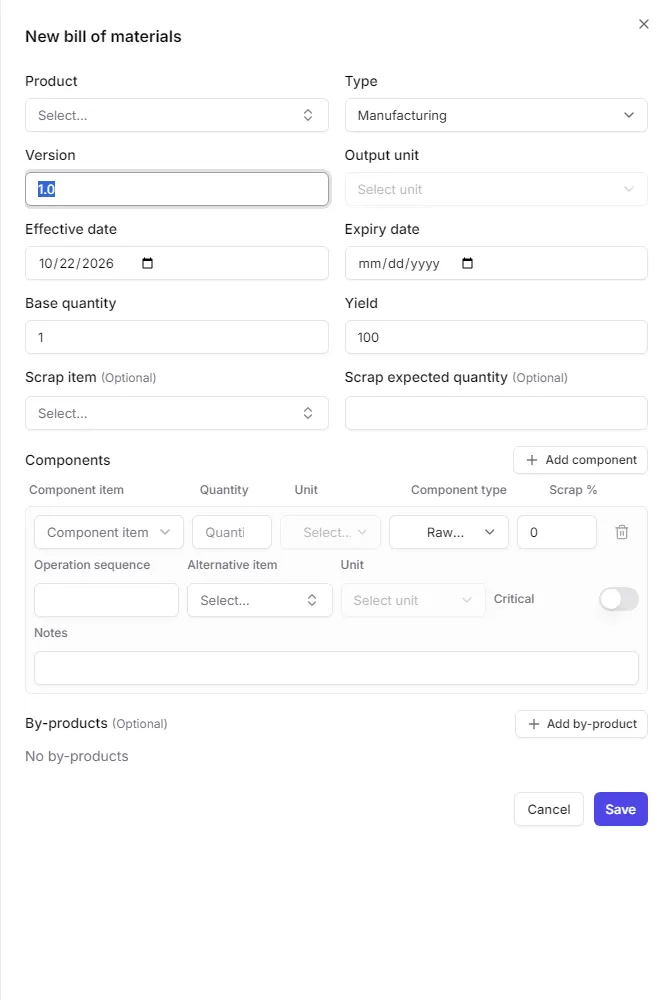Click the Base quantity input
Viewport: 672px width, 1000px height.
pos(177,337)
